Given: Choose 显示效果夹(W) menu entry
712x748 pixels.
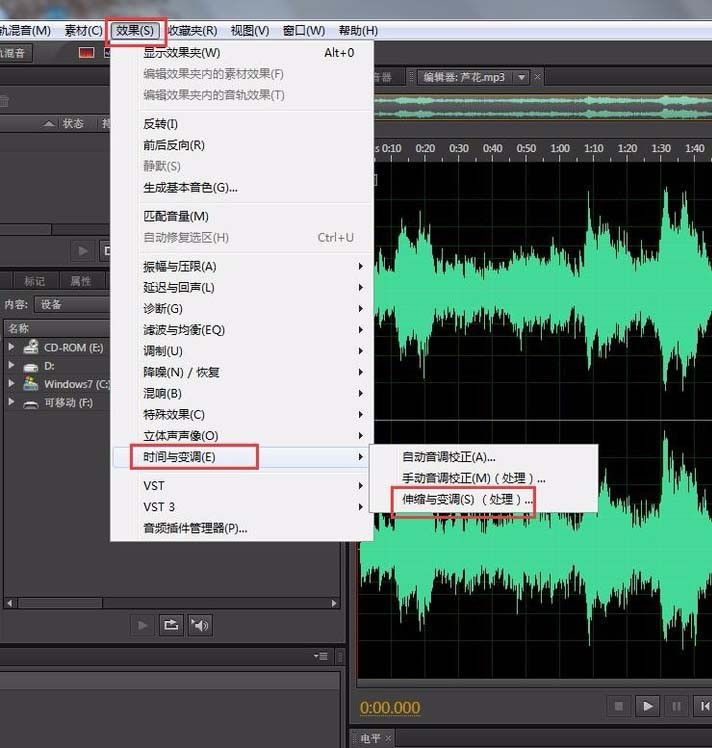Looking at the screenshot, I should coord(242,53).
